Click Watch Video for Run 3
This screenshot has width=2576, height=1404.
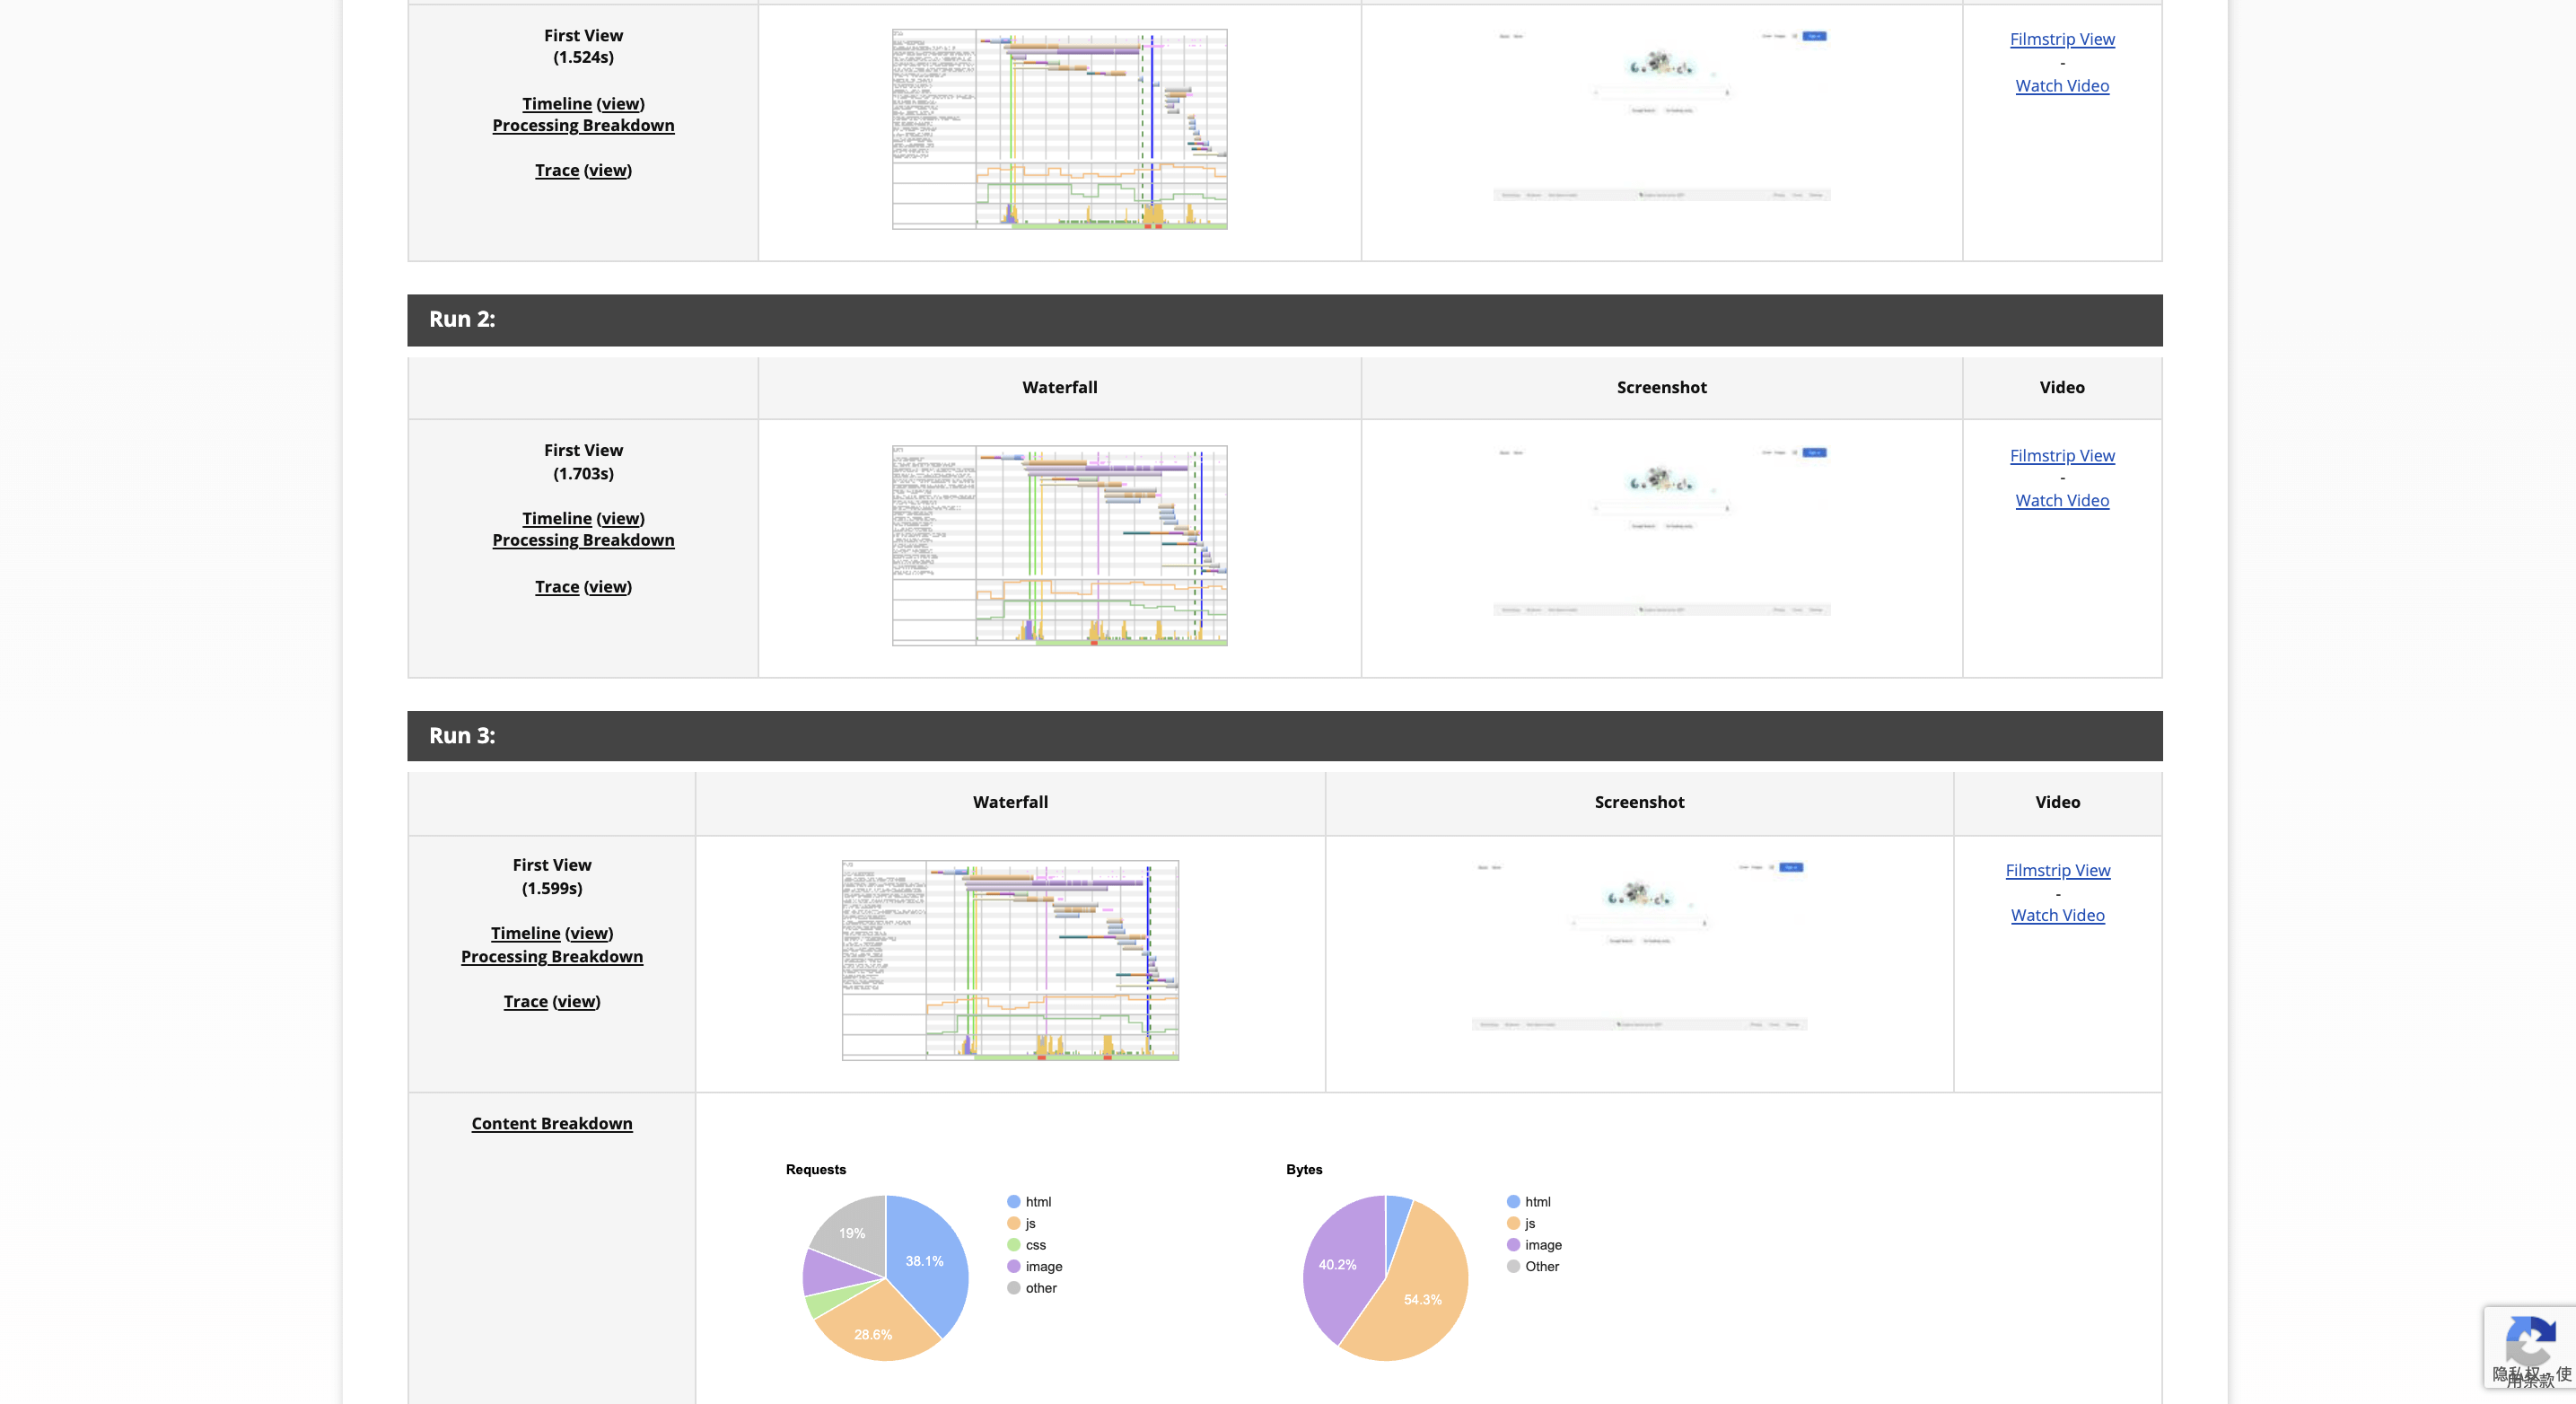[2057, 916]
